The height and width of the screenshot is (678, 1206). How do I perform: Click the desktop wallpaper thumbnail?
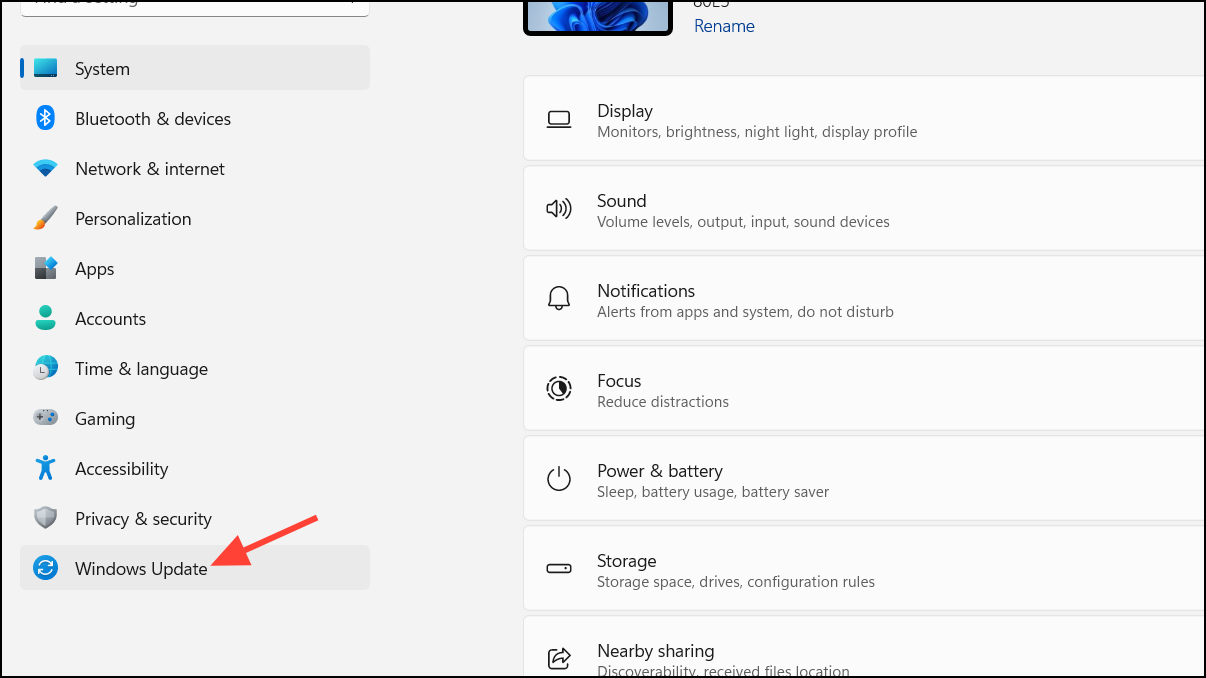pyautogui.click(x=598, y=17)
